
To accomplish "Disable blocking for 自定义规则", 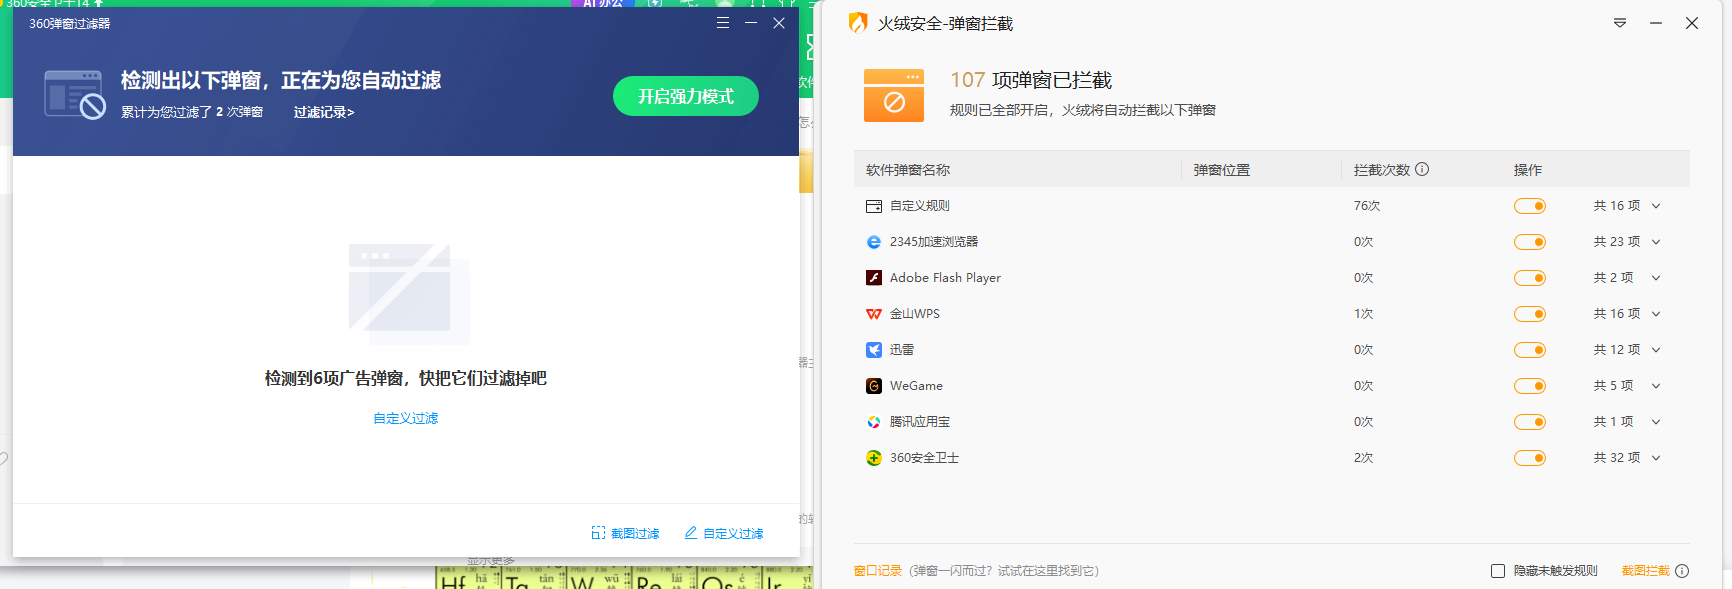I will 1529,206.
